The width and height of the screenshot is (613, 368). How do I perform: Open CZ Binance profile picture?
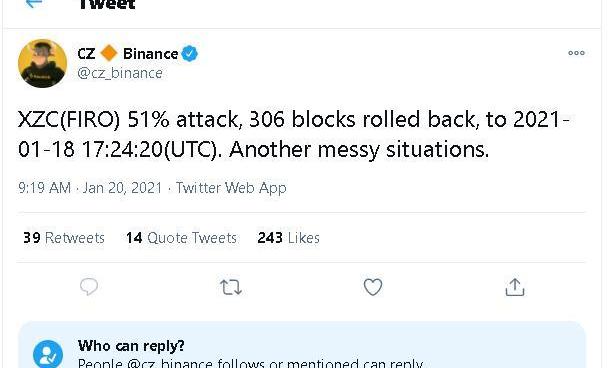click(x=42, y=63)
